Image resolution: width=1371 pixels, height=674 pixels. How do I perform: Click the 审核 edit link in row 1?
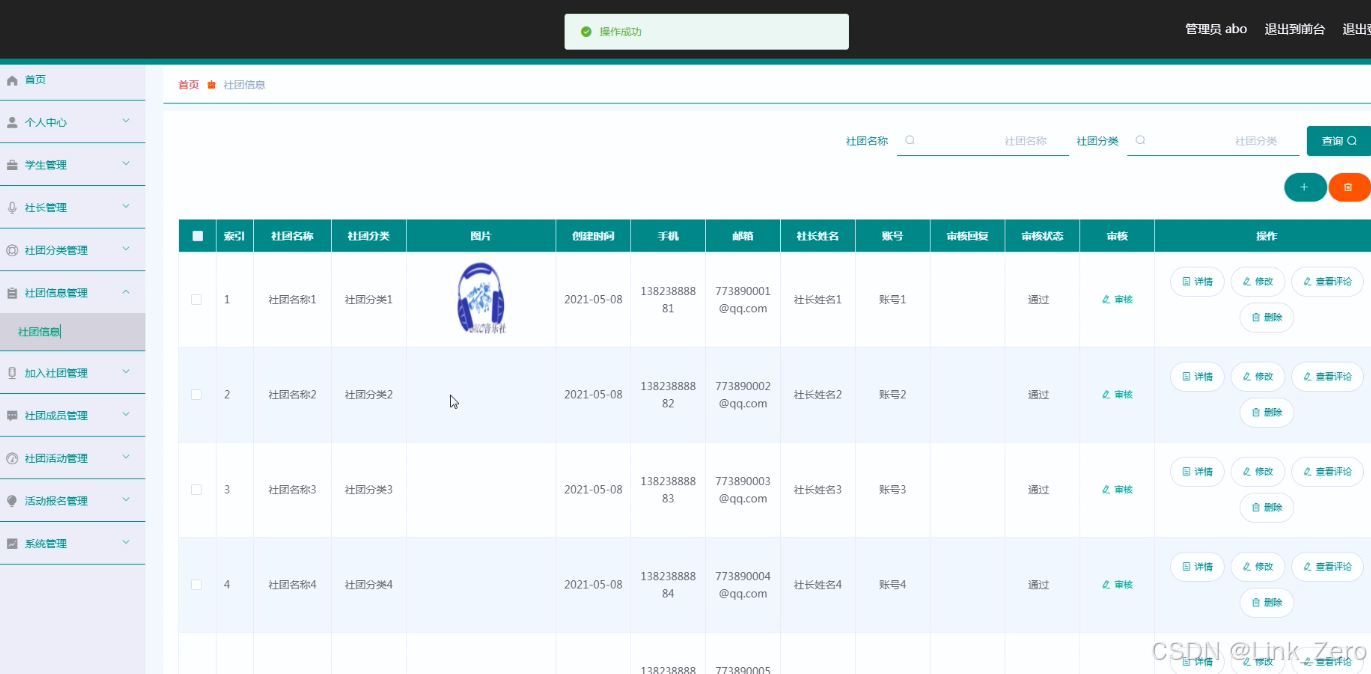[1117, 299]
